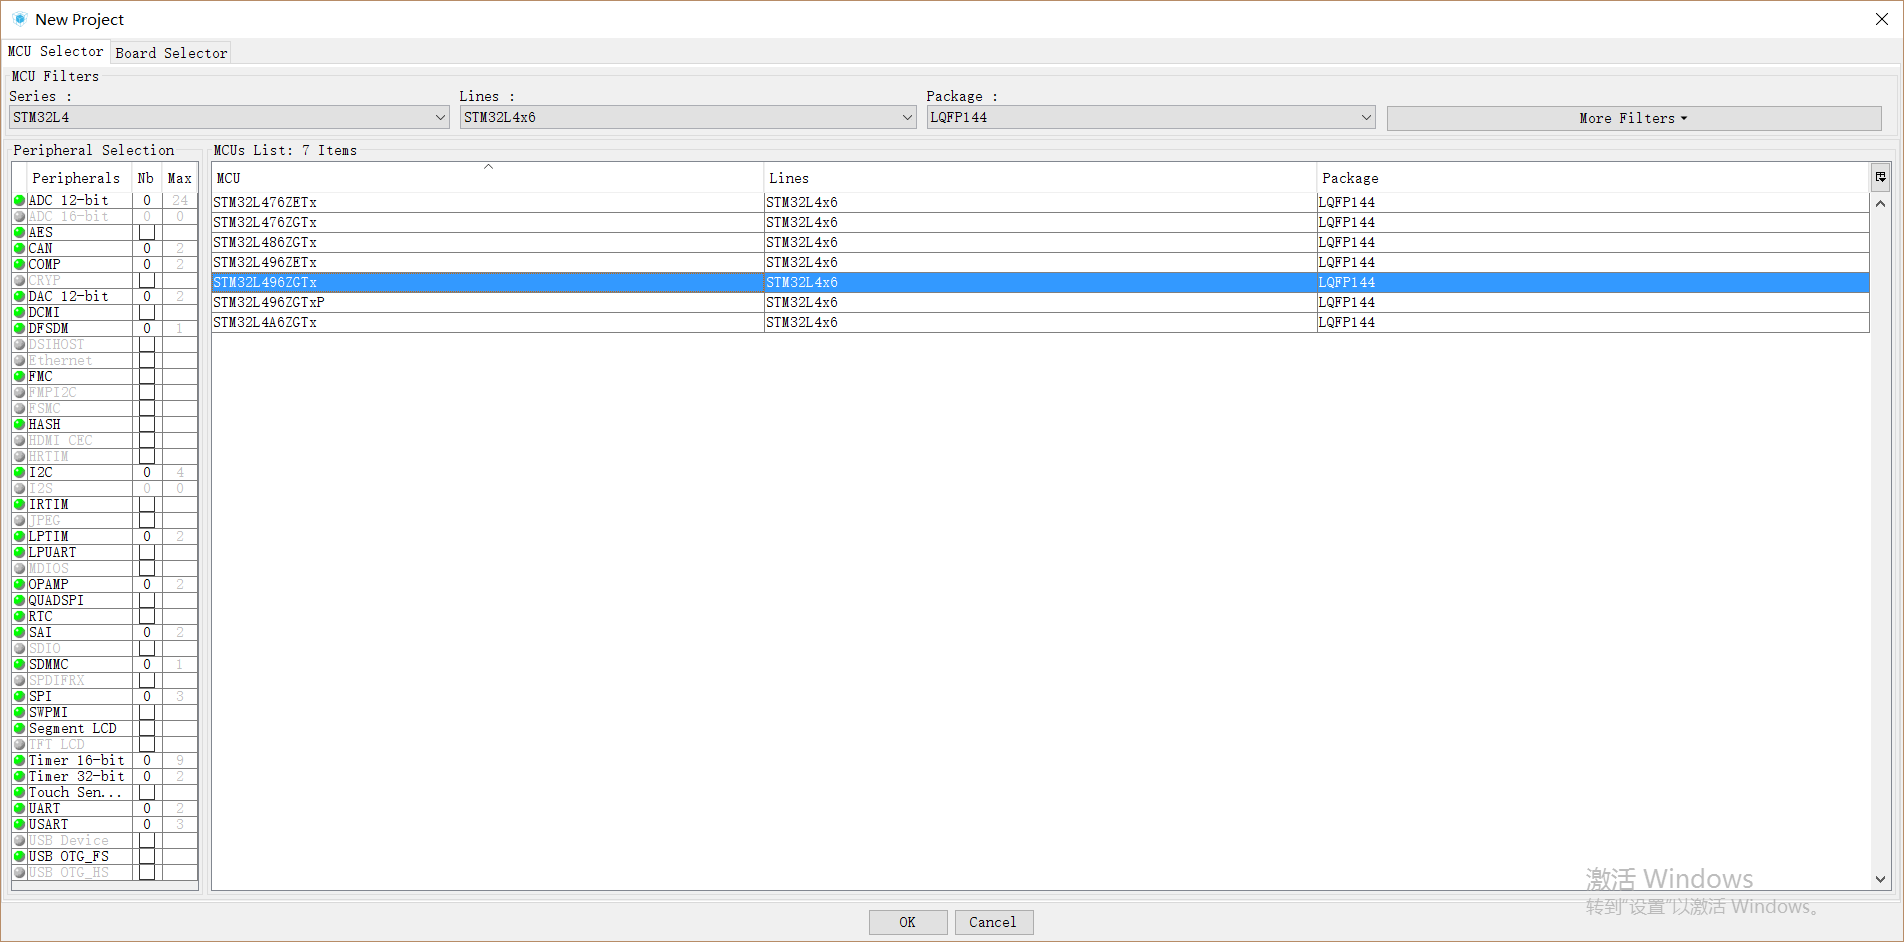Click the green indicator beside Touch Sen...

pyautogui.click(x=19, y=792)
